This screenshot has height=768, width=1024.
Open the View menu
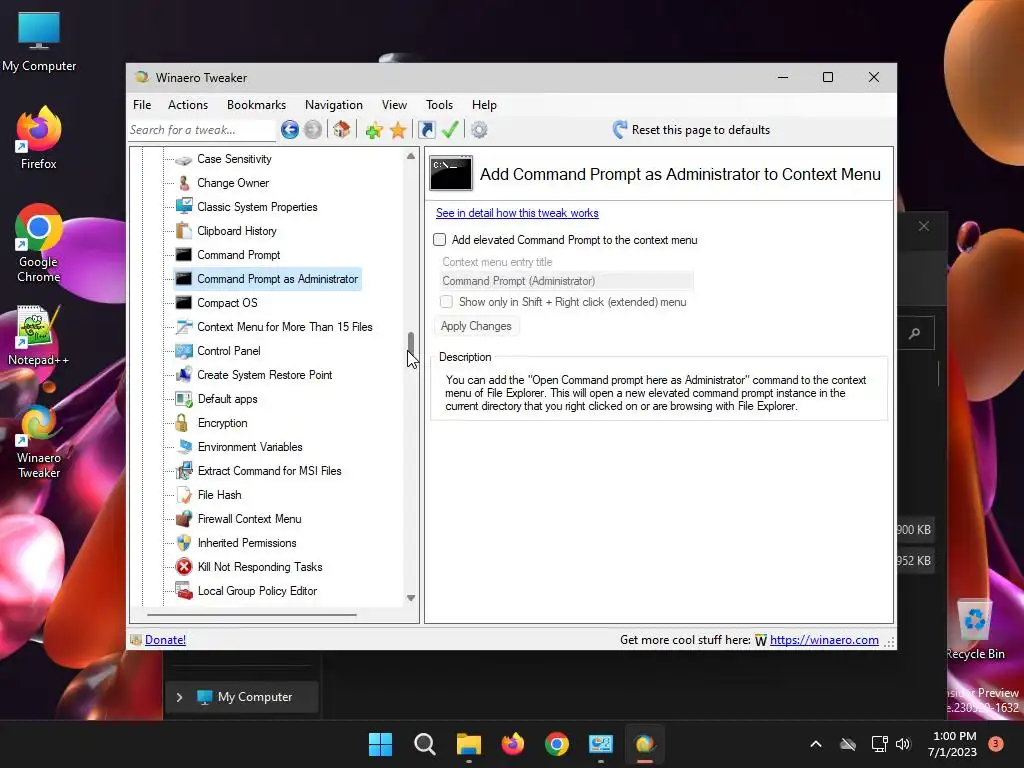click(x=394, y=105)
